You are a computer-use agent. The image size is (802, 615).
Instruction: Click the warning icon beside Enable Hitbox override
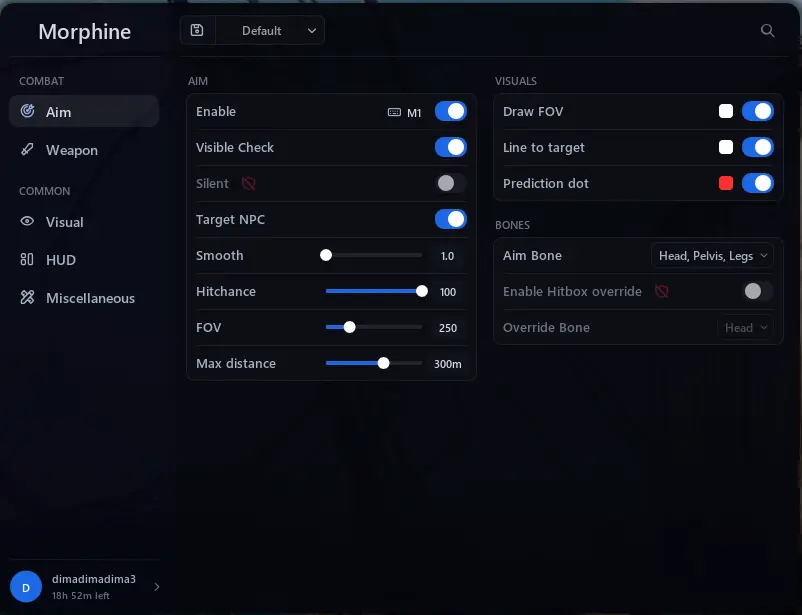click(x=661, y=291)
